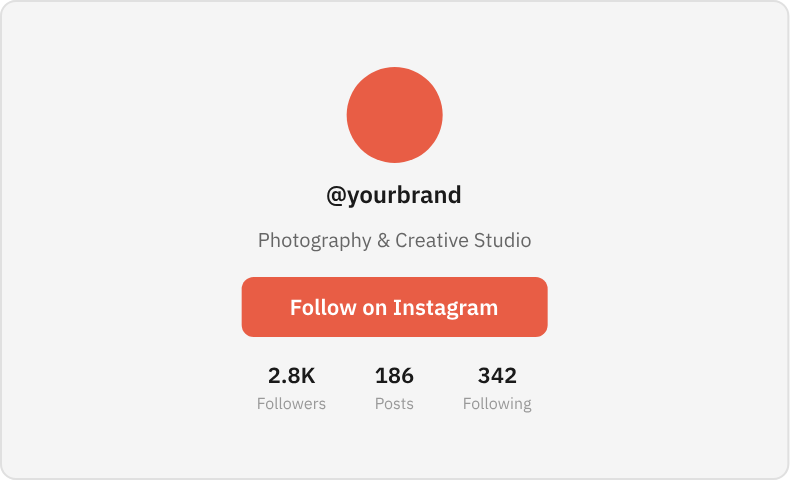Viewport: 790px width, 480px height.
Task: Click the word Follow on the button
Action: 323,307
